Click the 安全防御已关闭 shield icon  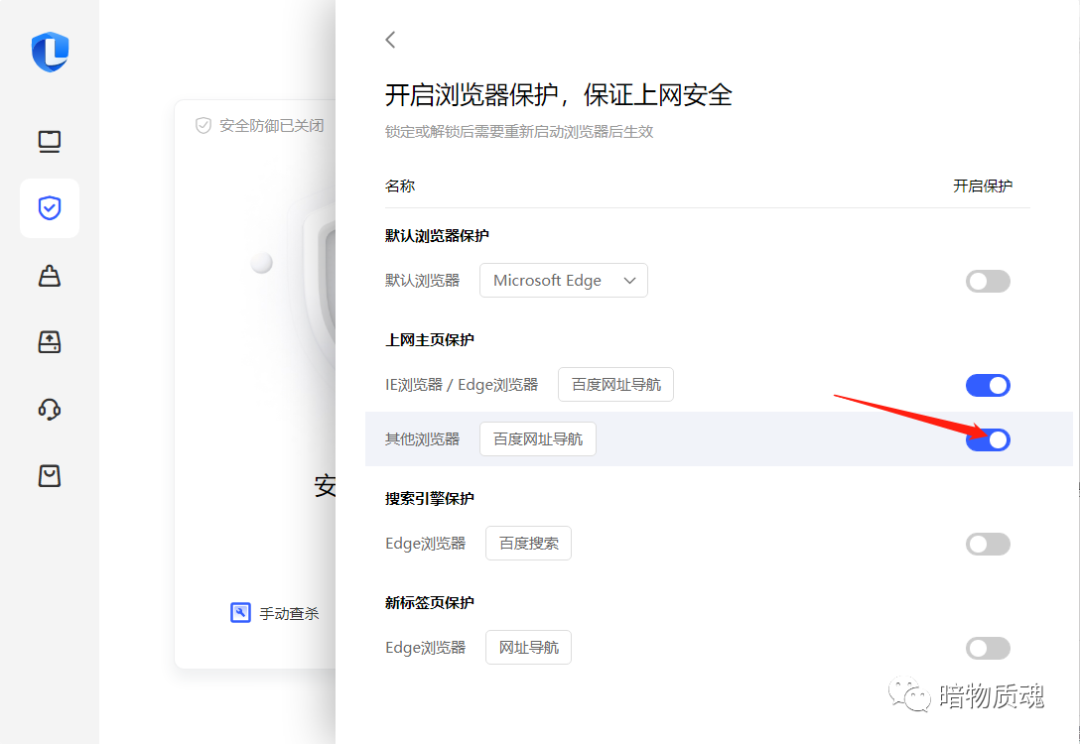[x=203, y=125]
